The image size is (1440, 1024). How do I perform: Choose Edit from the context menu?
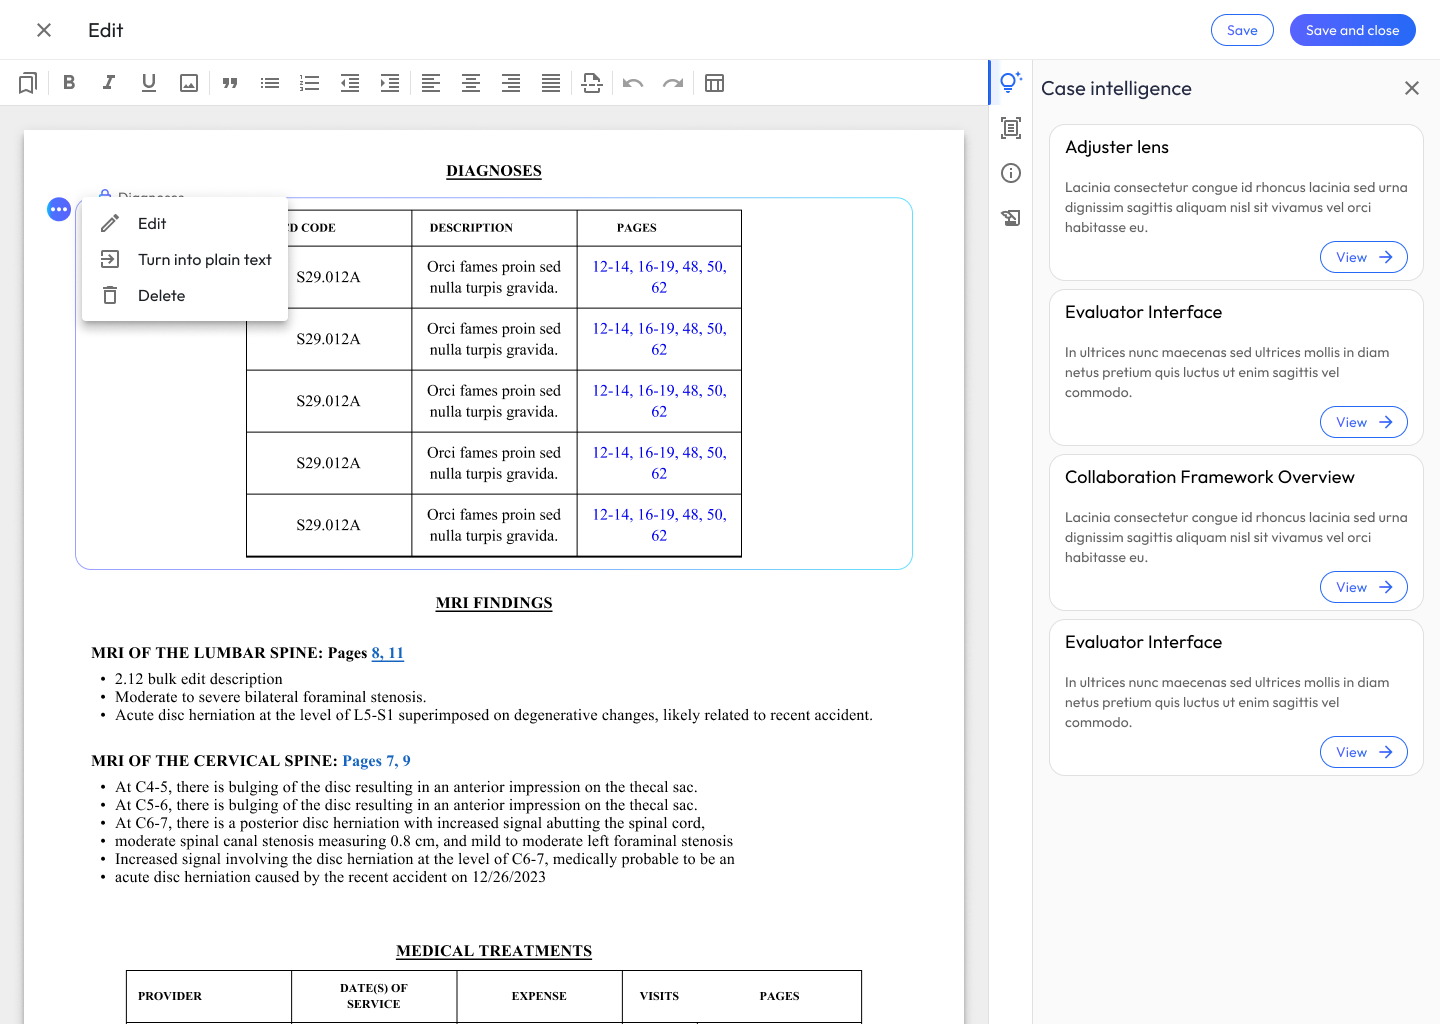[x=152, y=224]
